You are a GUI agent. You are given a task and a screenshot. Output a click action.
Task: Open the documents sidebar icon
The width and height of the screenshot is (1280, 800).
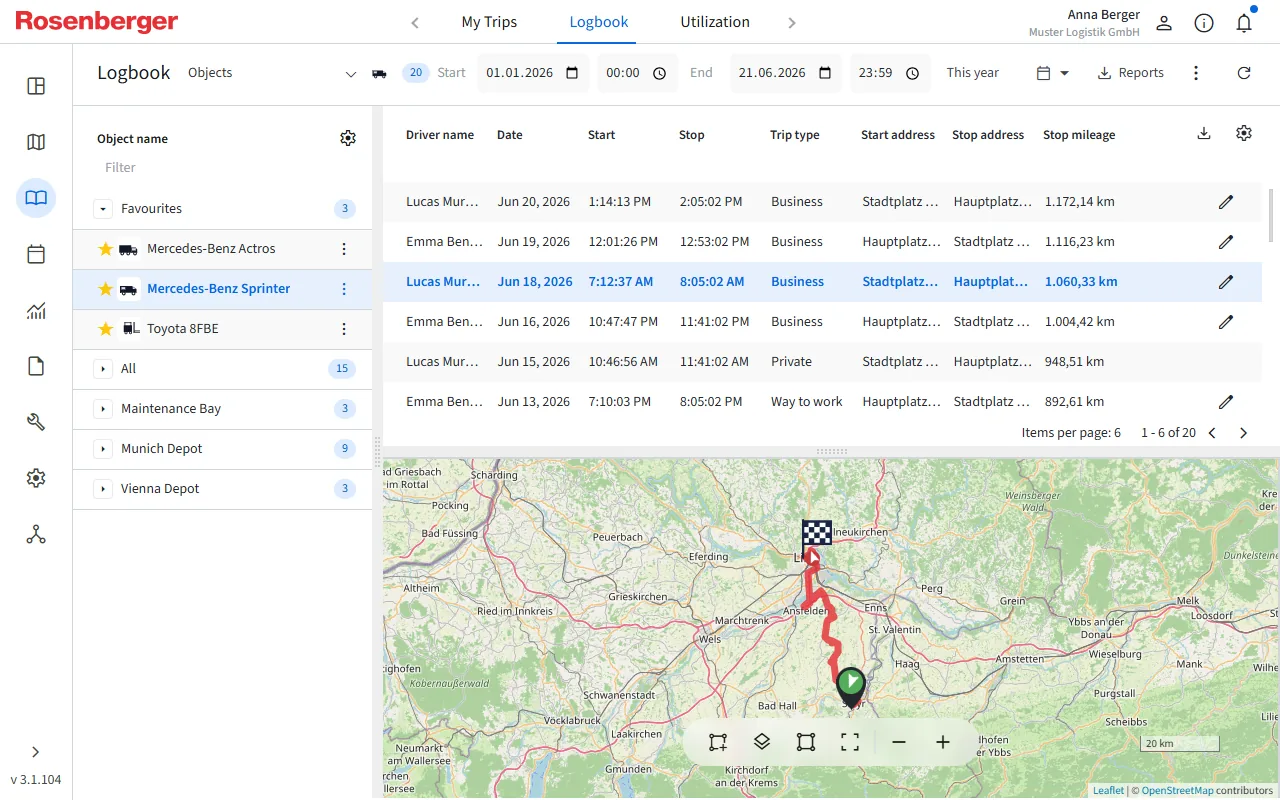(36, 366)
